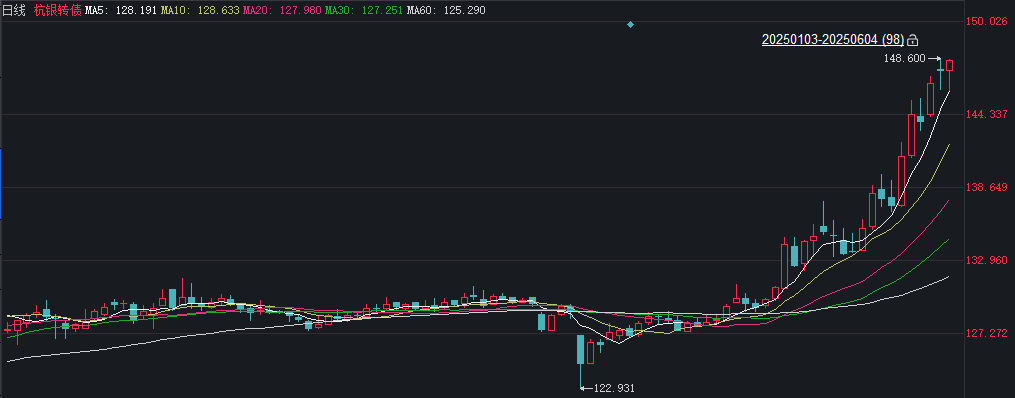Screen dimensions: 1015x398
Task: Click the 138.649 price axis label
Action: point(987,188)
